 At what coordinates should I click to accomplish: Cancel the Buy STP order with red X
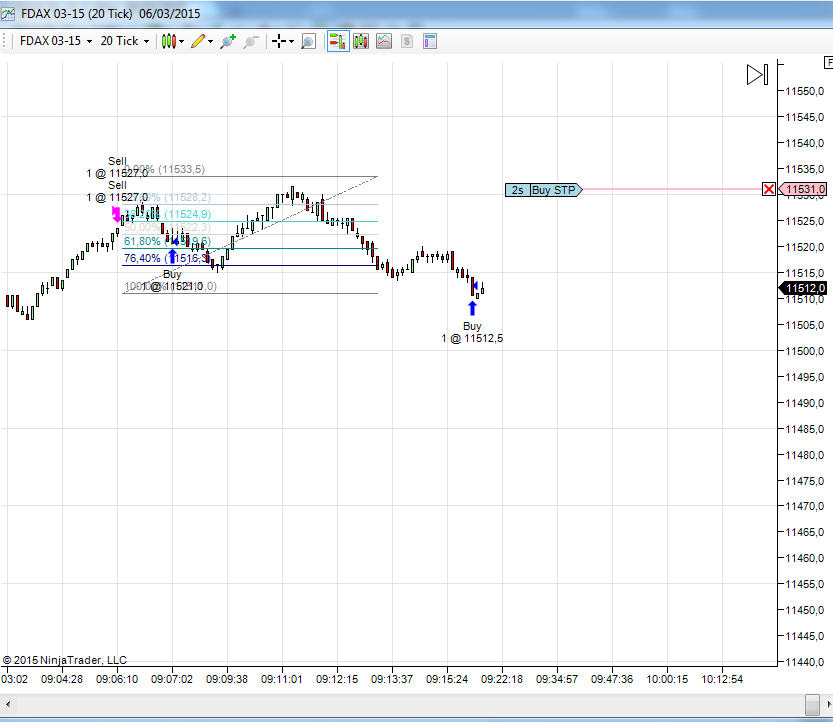tap(769, 189)
